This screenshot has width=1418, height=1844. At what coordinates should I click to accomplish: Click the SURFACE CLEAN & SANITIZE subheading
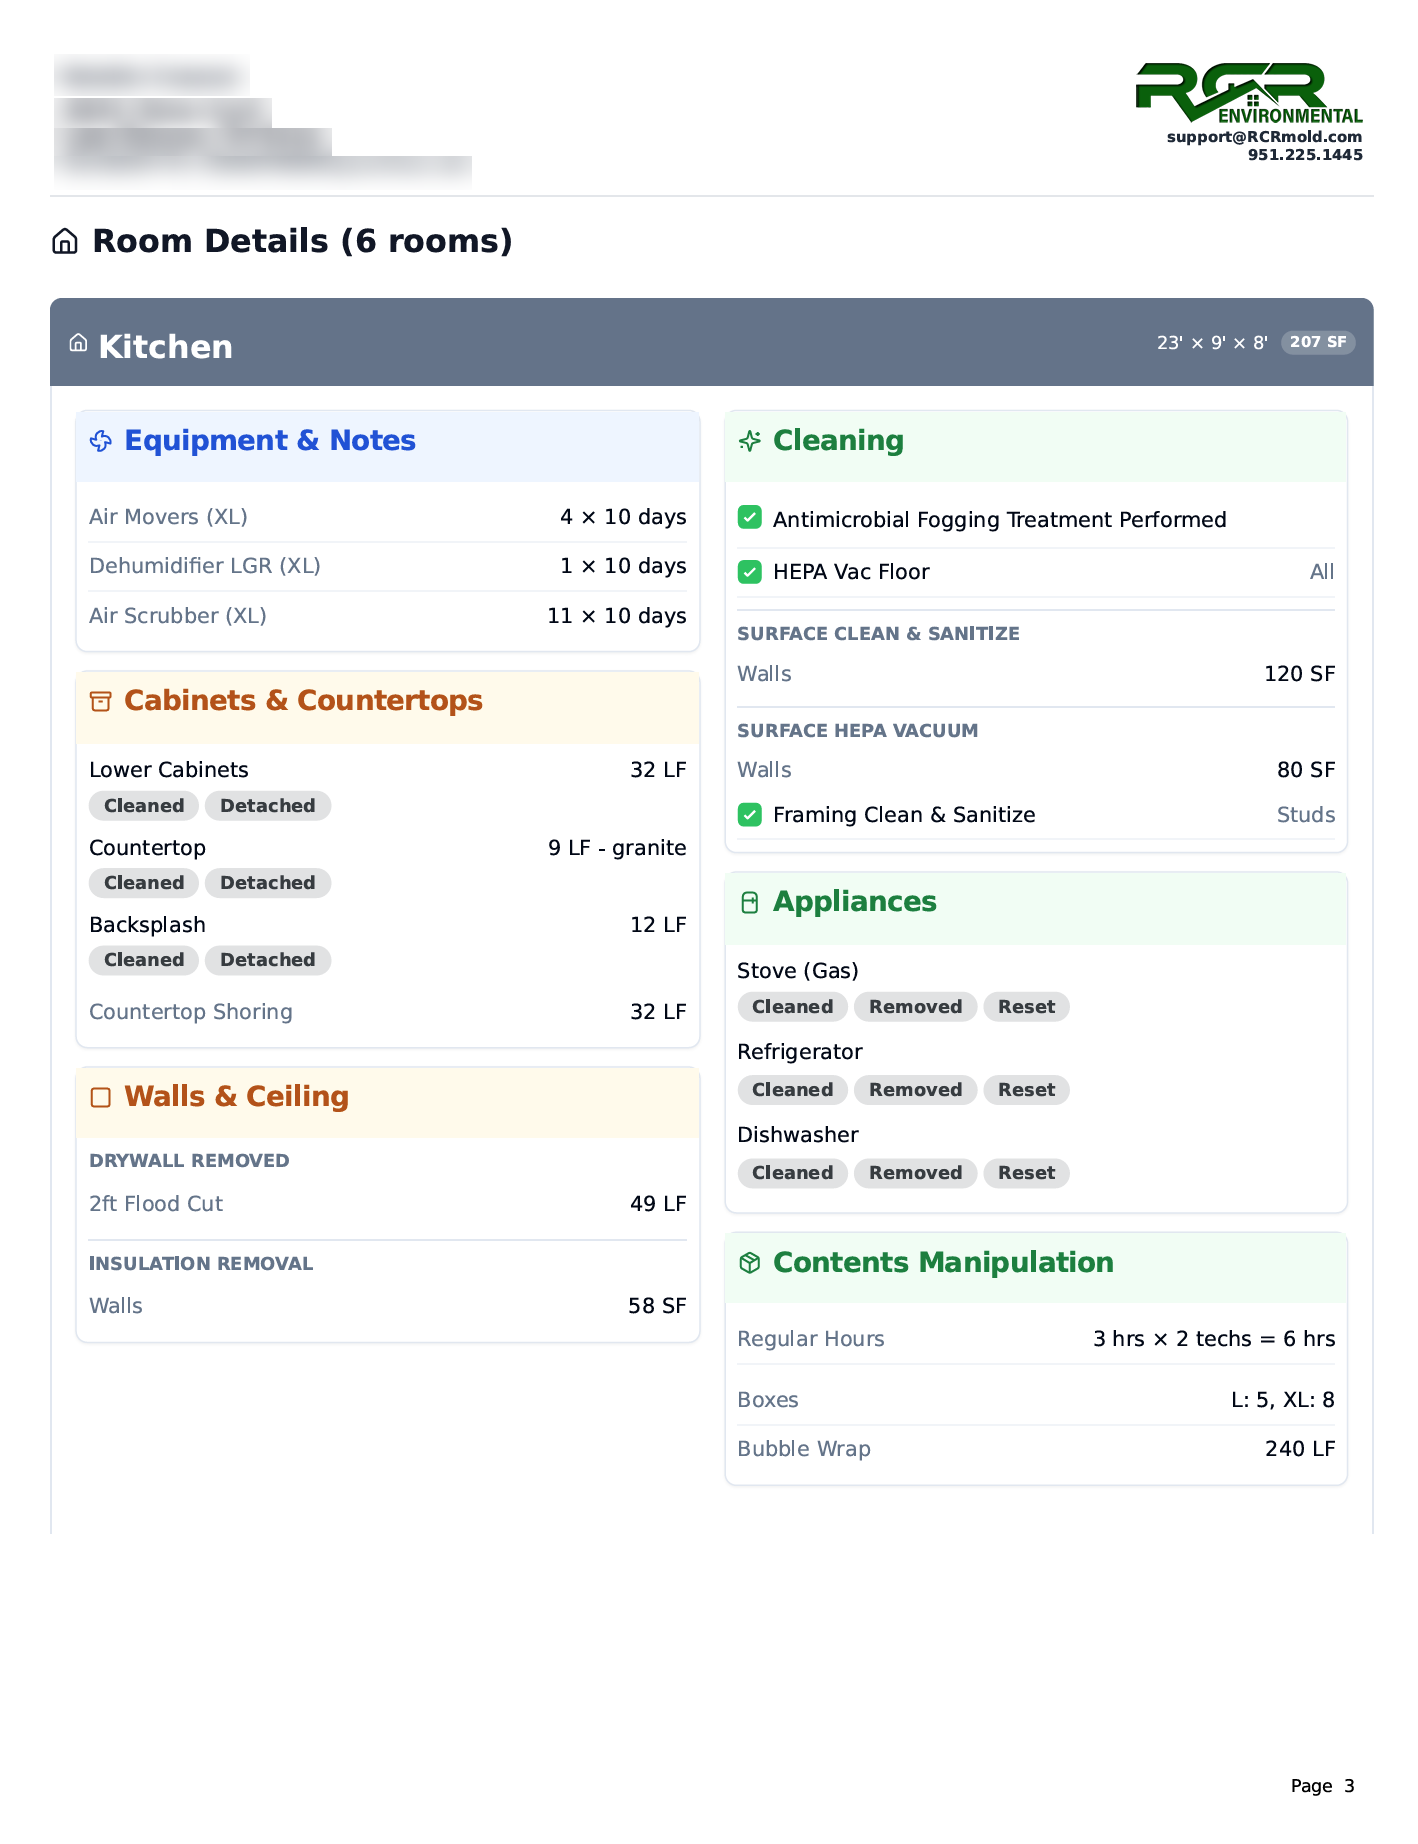click(x=878, y=634)
